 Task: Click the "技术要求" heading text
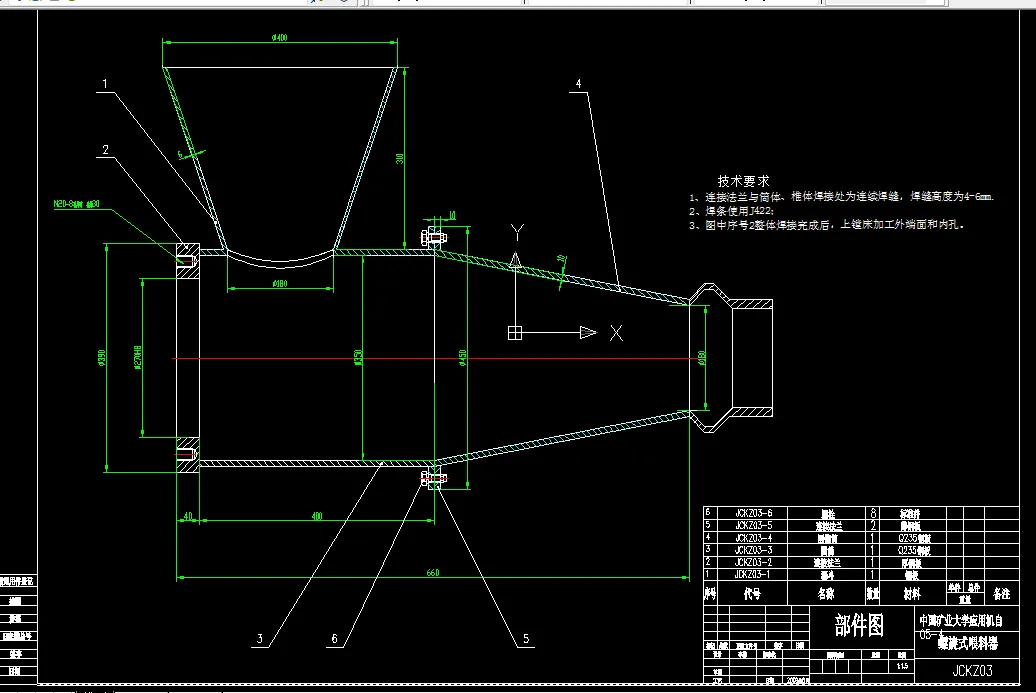[743, 181]
